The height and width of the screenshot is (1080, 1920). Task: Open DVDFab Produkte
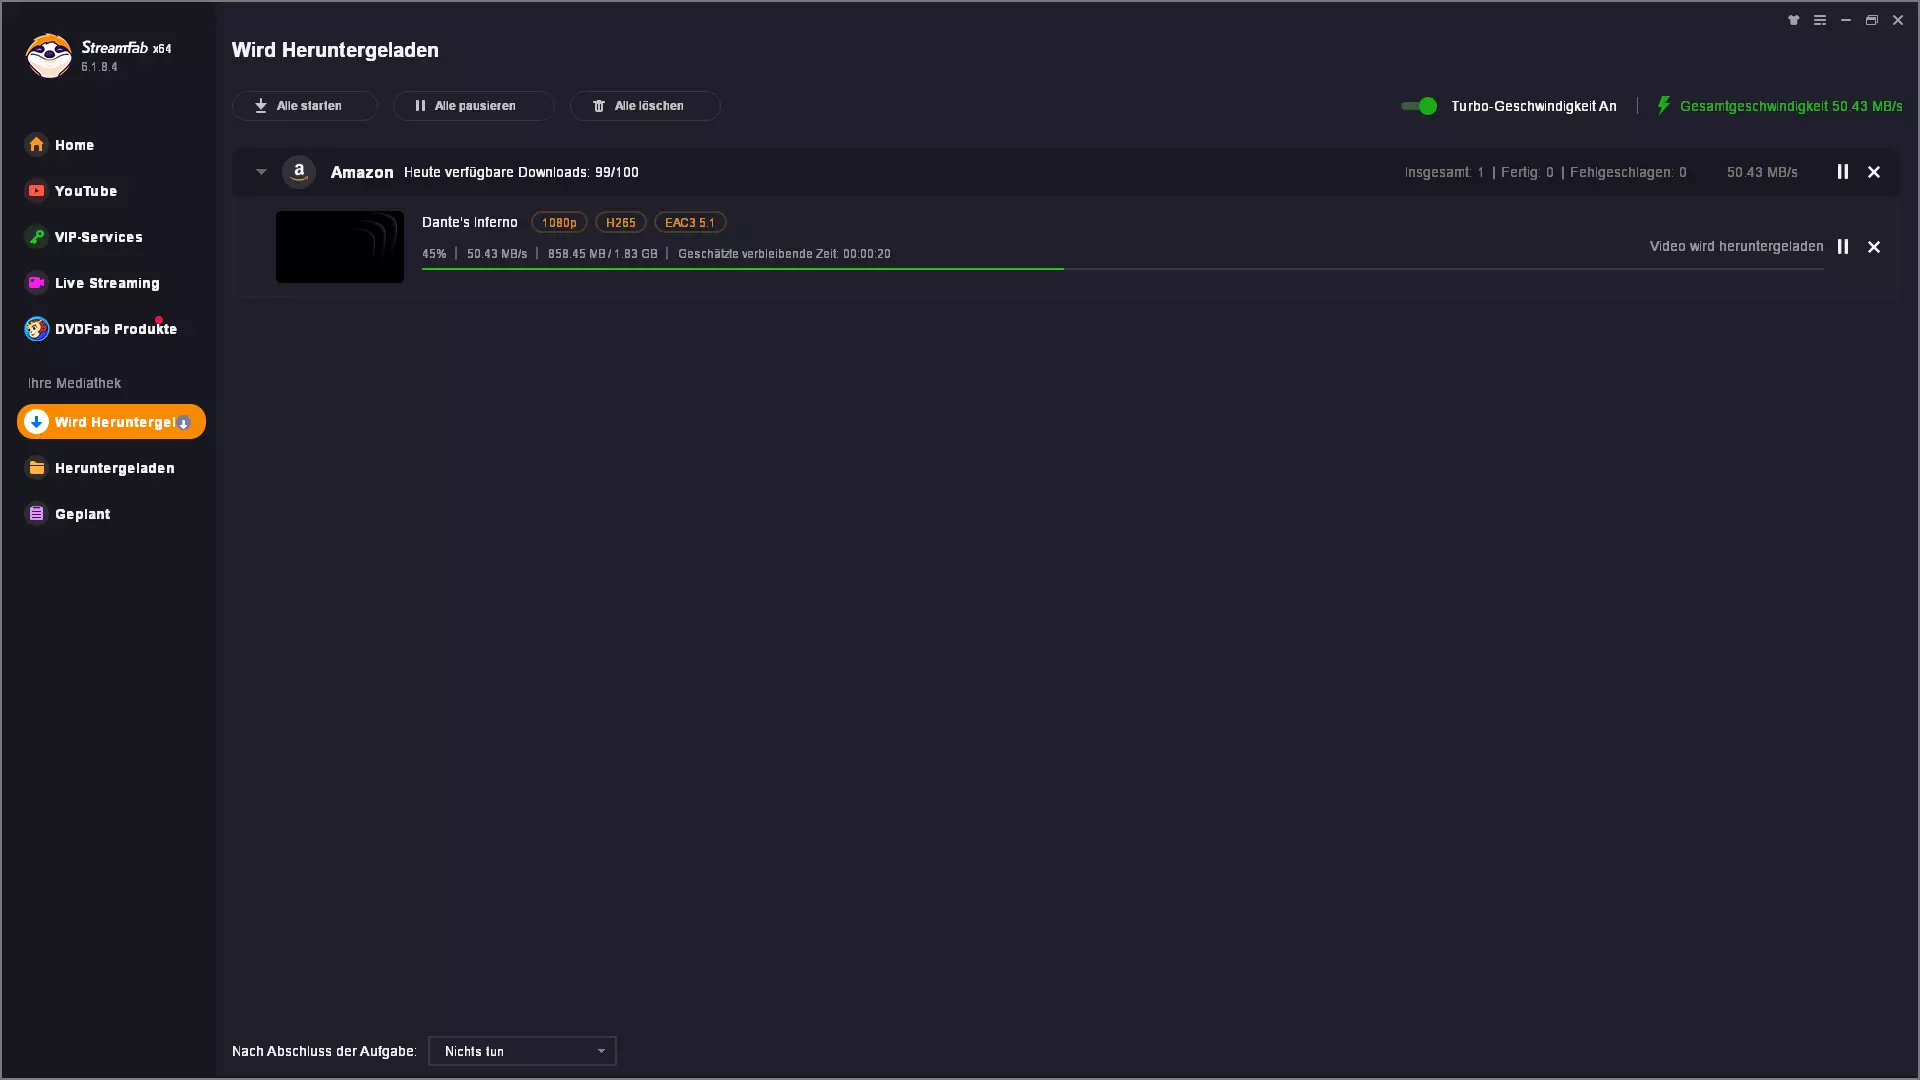[x=101, y=329]
